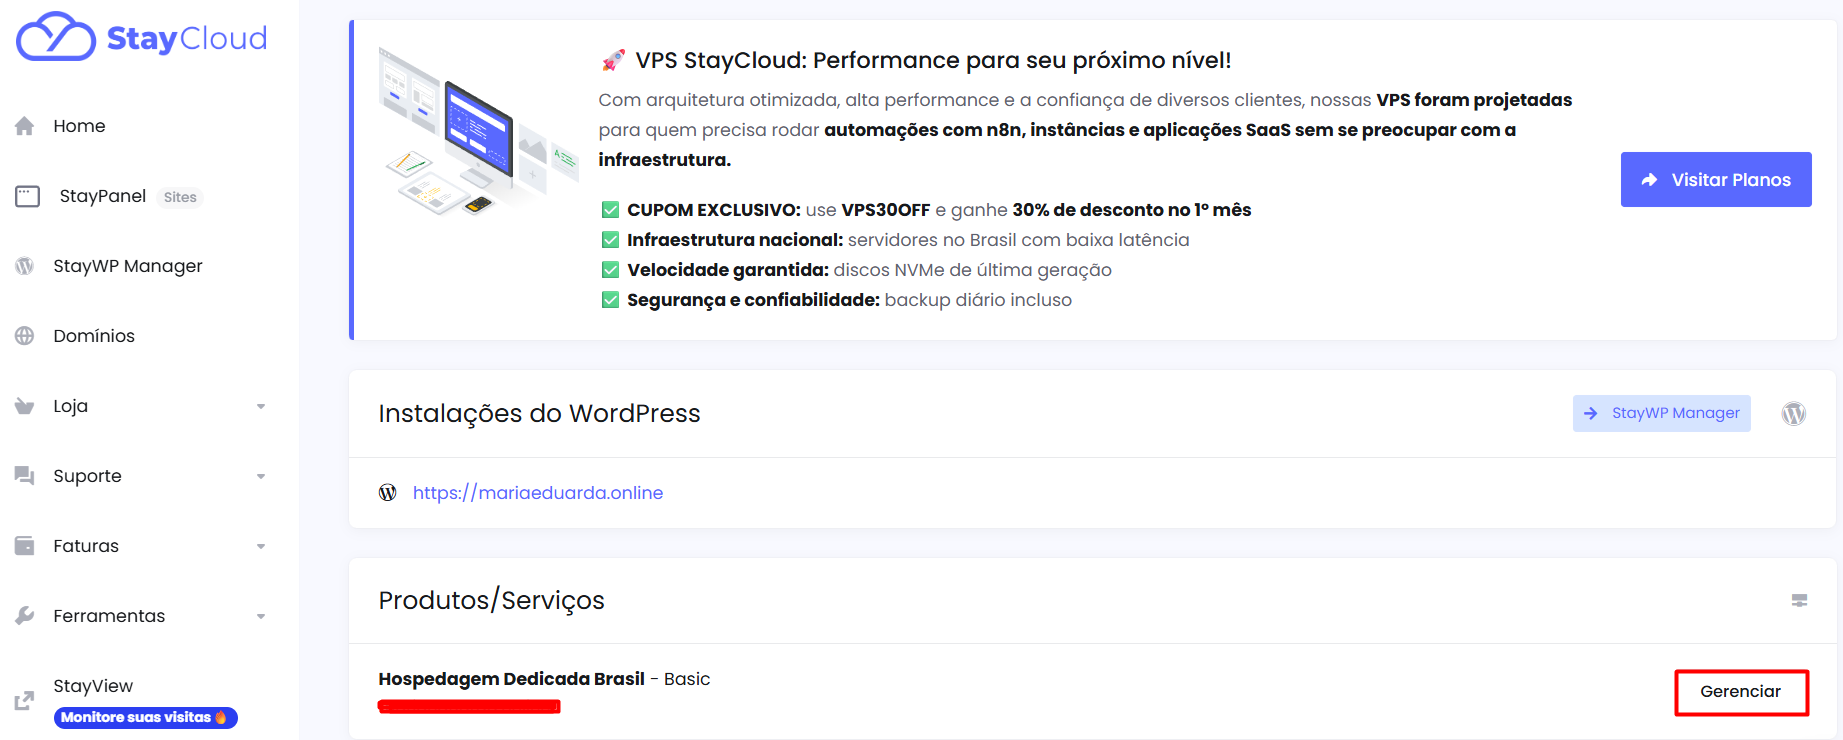This screenshot has height=740, width=1843.
Task: Expand the Suporte dropdown arrow
Action: [261, 476]
